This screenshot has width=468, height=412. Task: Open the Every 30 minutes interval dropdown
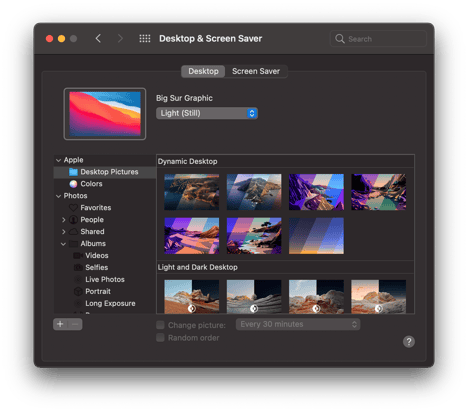(298, 324)
